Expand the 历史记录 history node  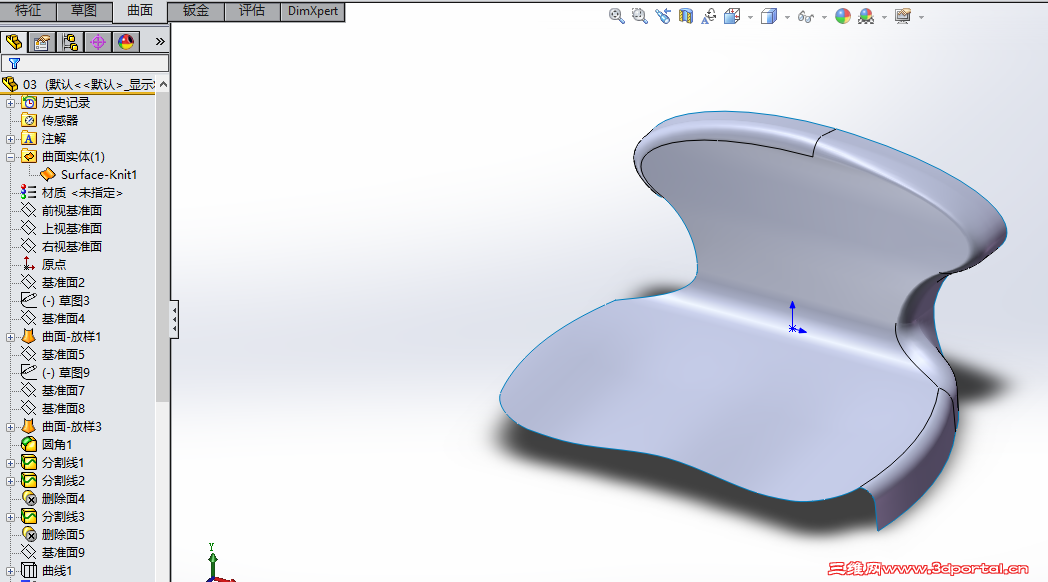click(x=11, y=103)
